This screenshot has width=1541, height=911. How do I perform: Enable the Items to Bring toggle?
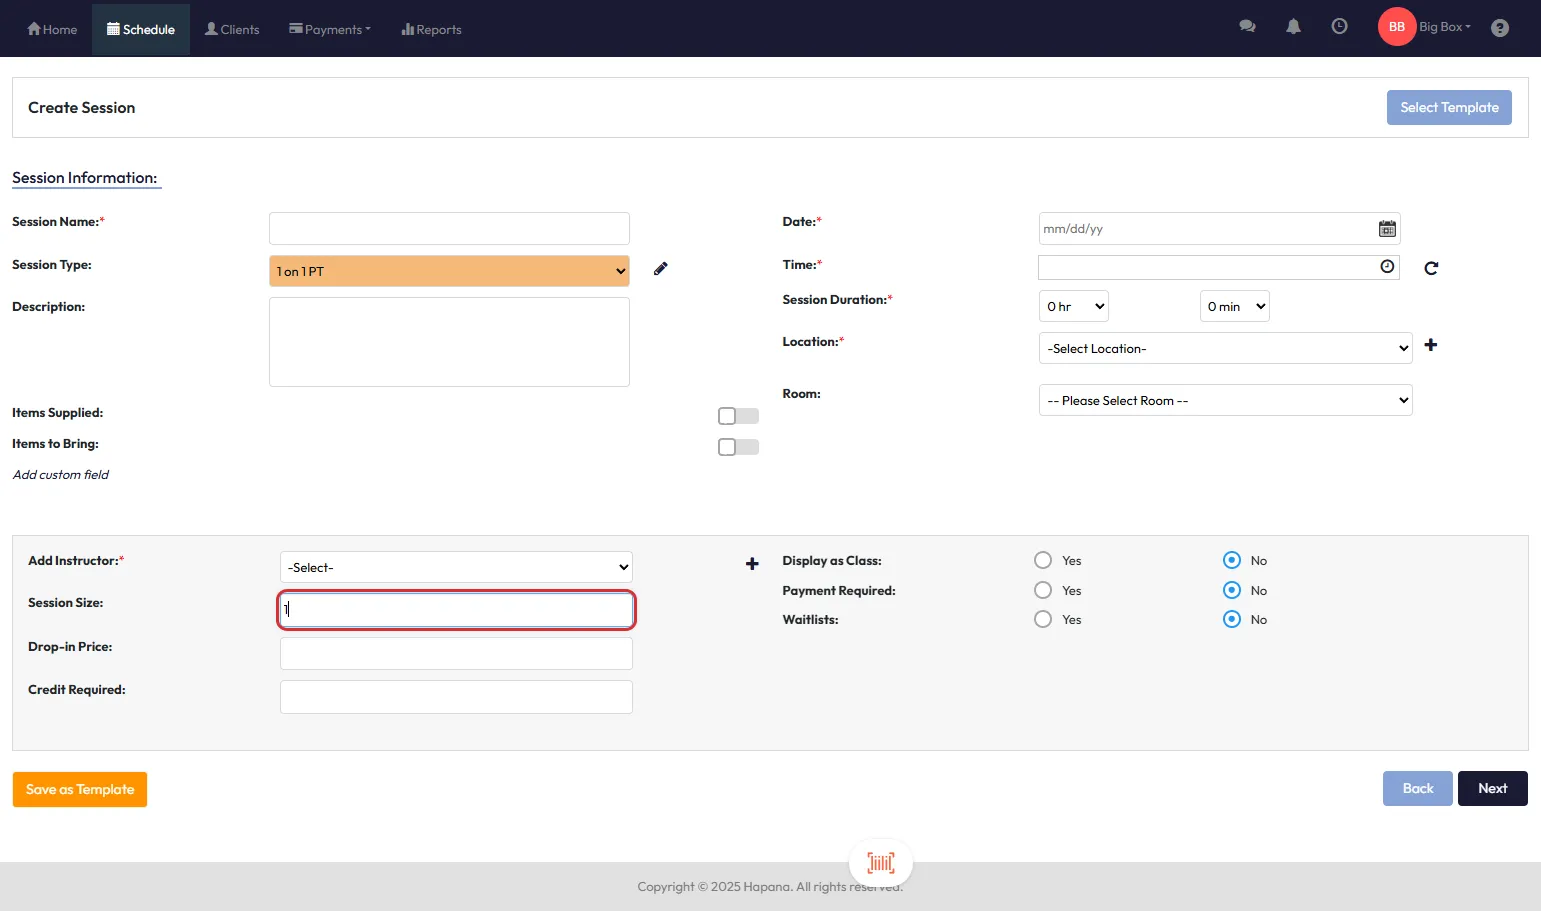pos(738,447)
